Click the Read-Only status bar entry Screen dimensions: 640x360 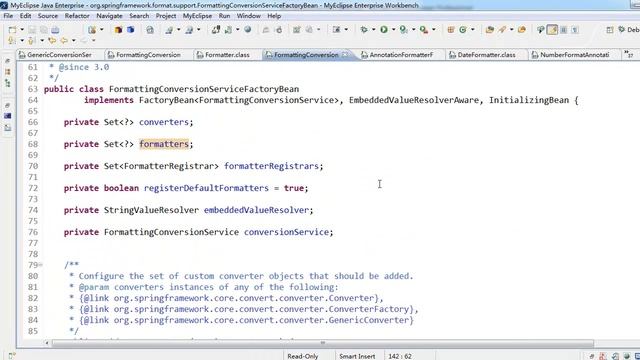[303, 356]
